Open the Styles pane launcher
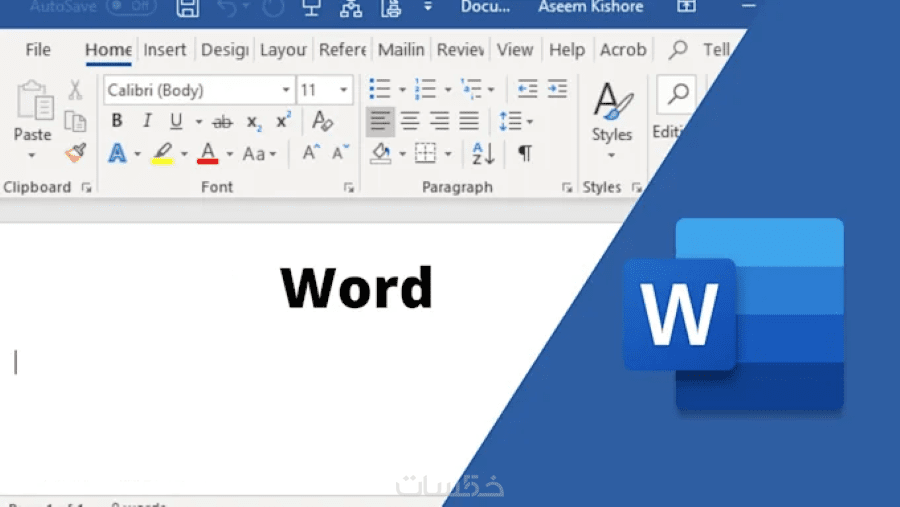 (x=637, y=188)
